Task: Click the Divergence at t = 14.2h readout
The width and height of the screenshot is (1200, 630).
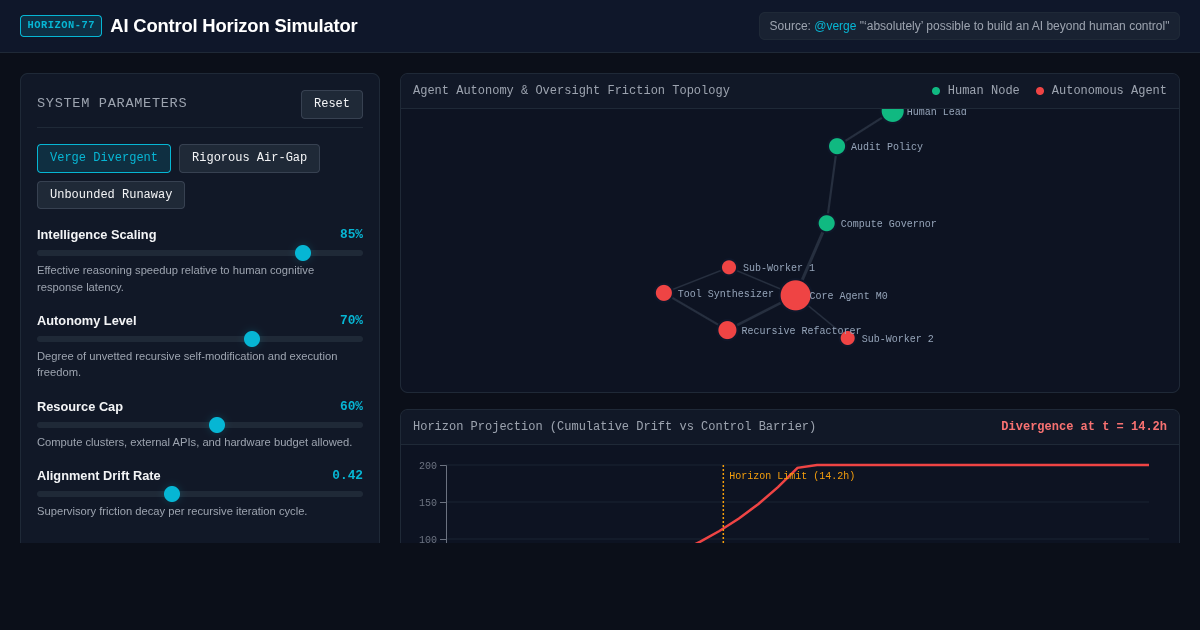Action: pyautogui.click(x=1084, y=427)
